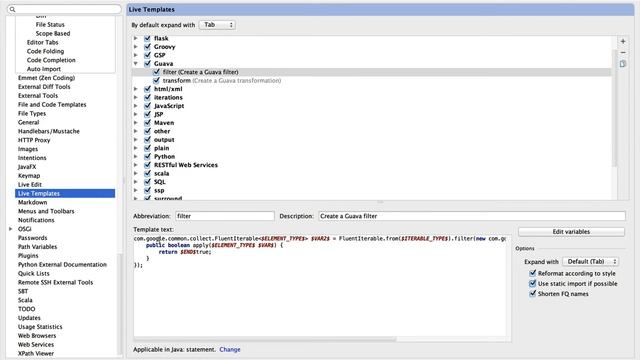
Task: Open the Expand with Default (Tab) dropdown
Action: [590, 262]
